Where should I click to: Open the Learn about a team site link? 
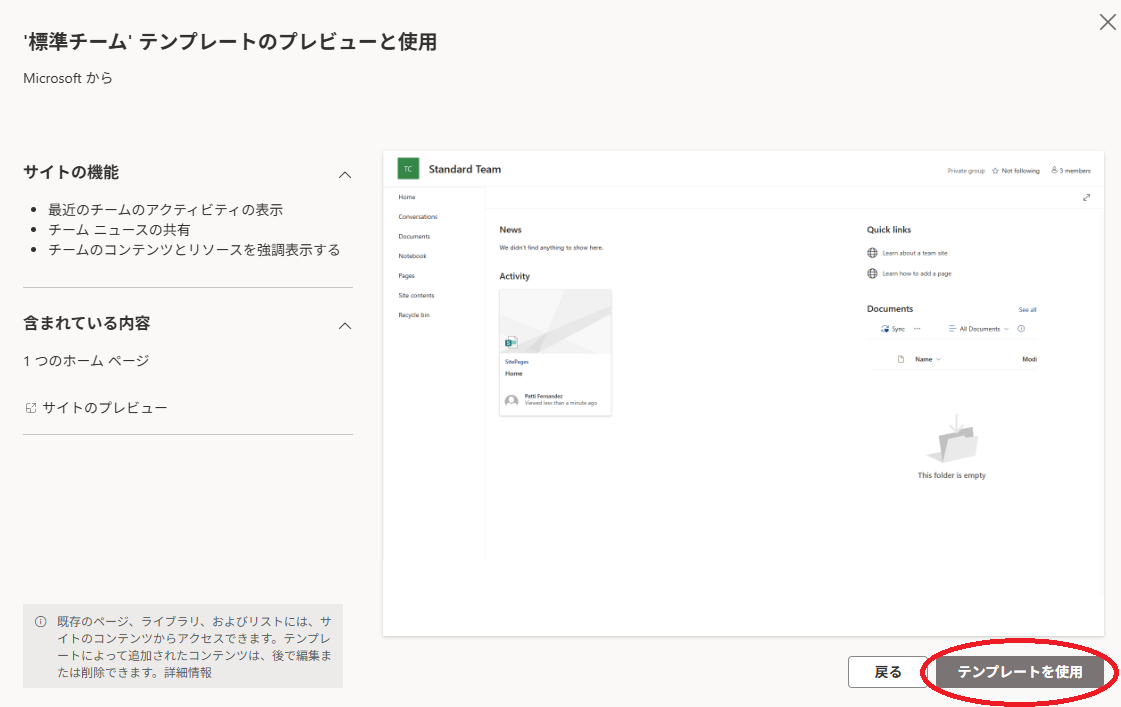click(915, 253)
